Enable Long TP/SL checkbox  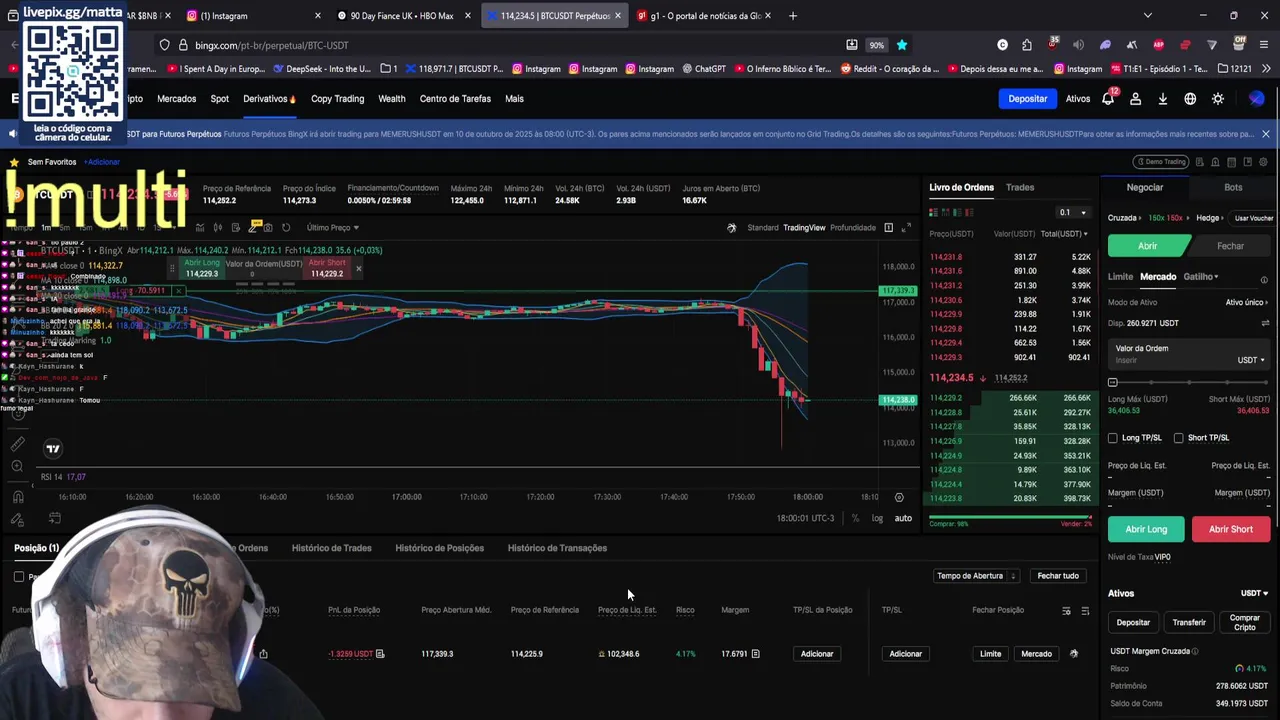pyautogui.click(x=1113, y=438)
